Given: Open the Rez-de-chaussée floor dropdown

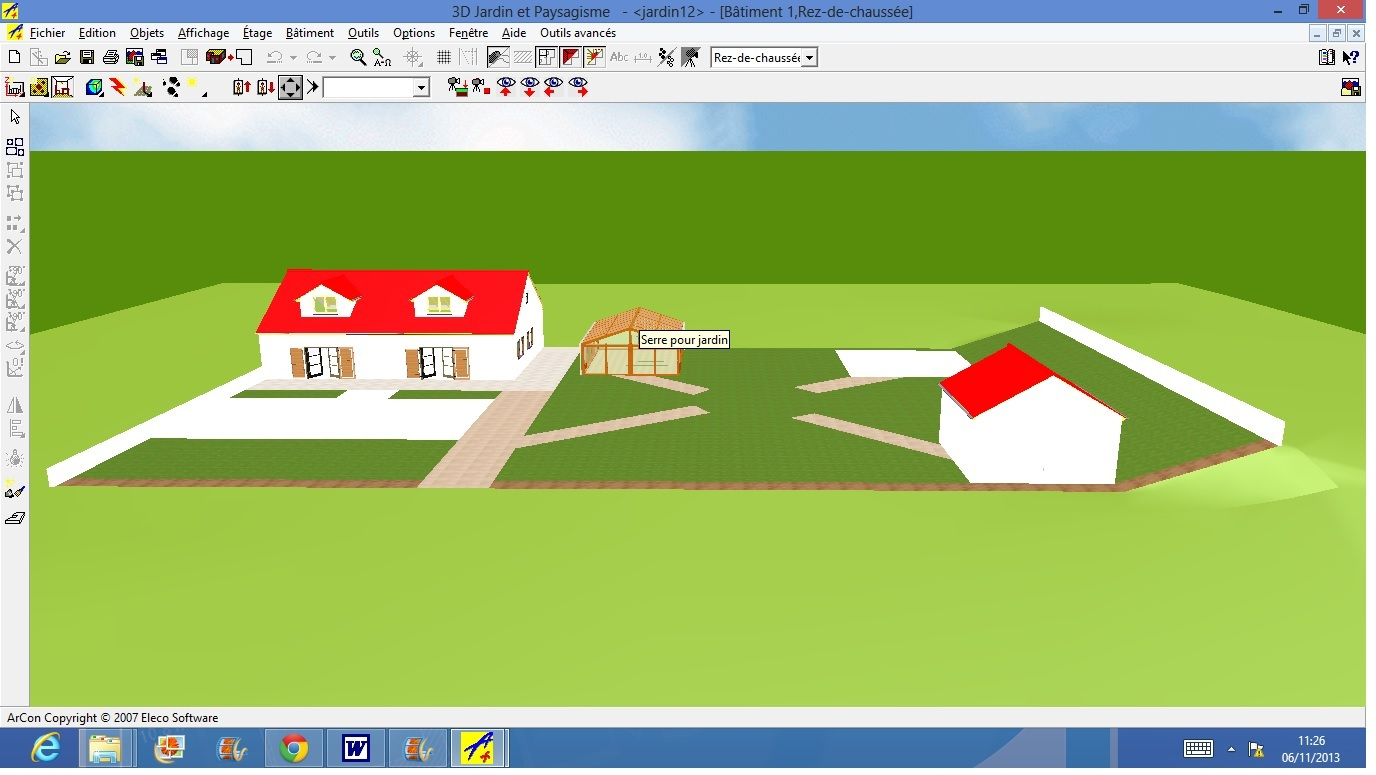Looking at the screenshot, I should [809, 58].
